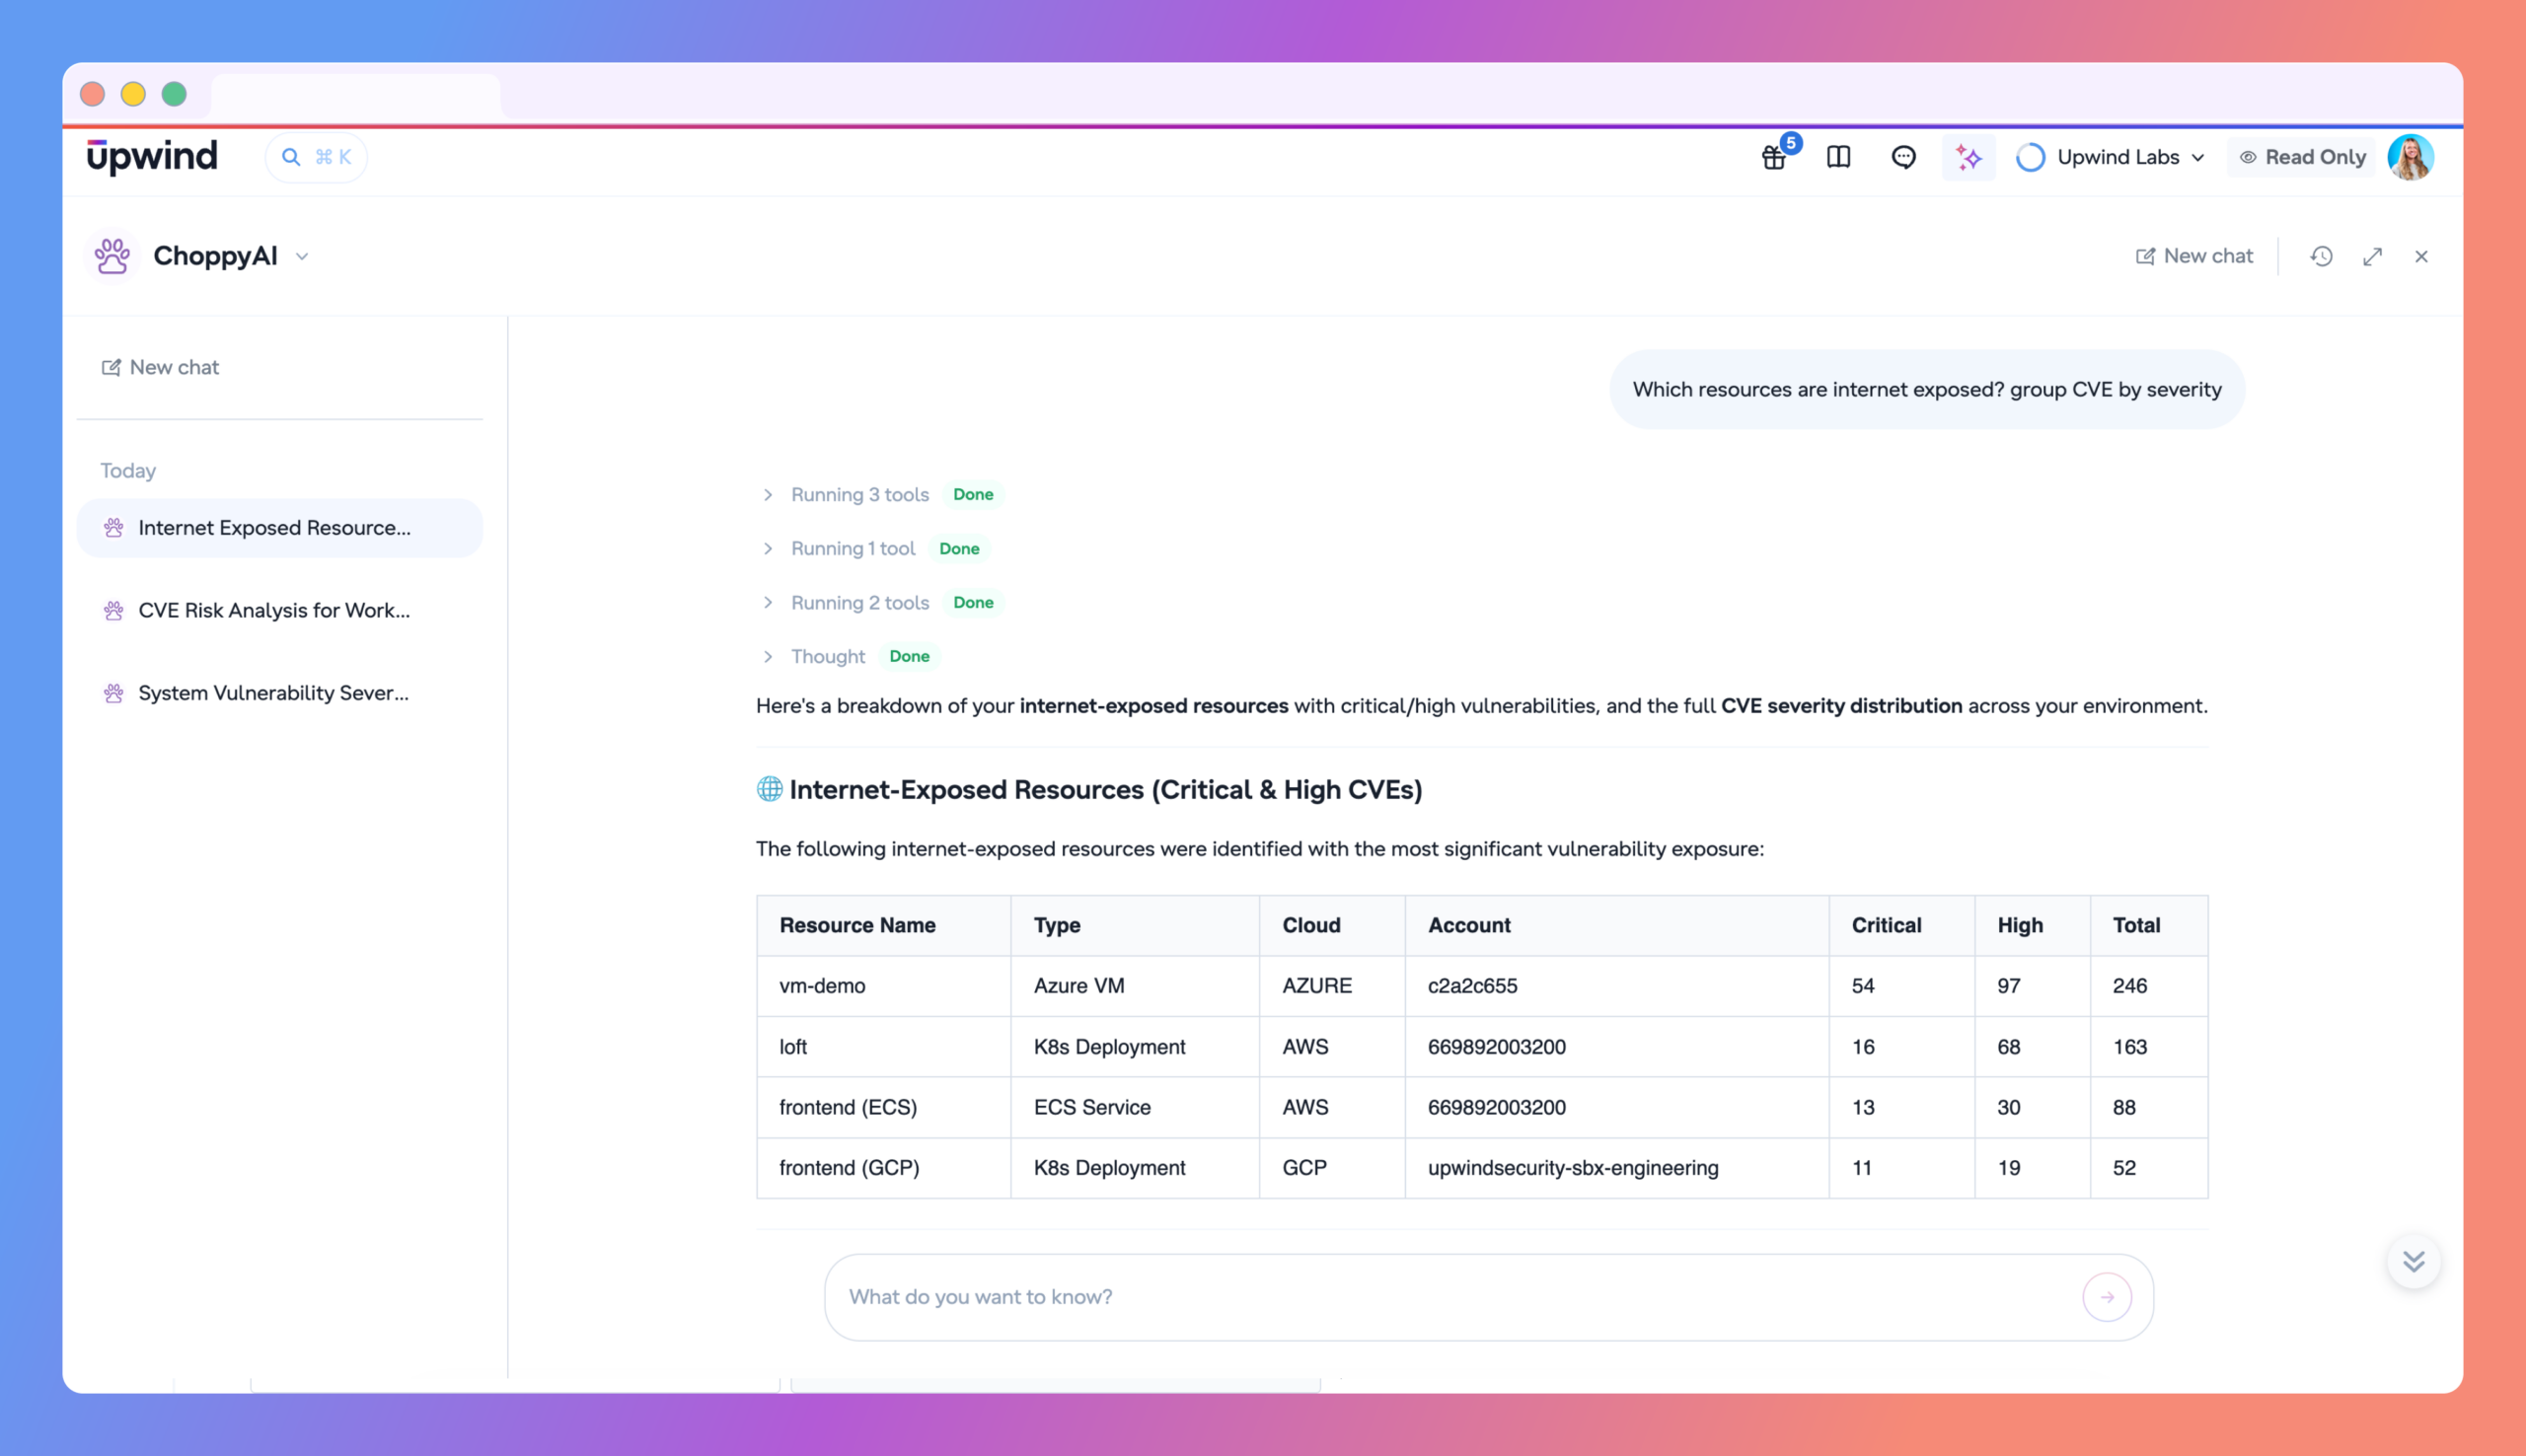Click the Account column header
The width and height of the screenshot is (2526, 1456).
coord(1616,925)
